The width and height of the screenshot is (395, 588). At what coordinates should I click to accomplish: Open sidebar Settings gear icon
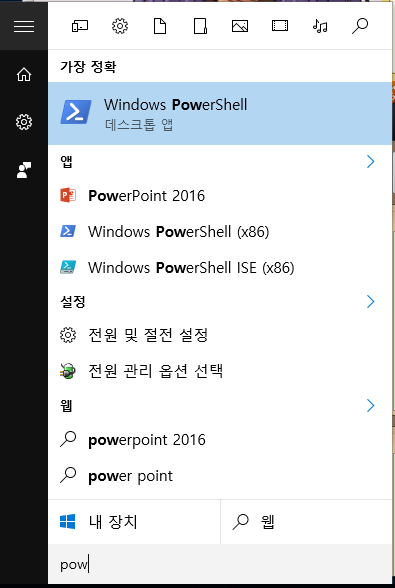[24, 122]
